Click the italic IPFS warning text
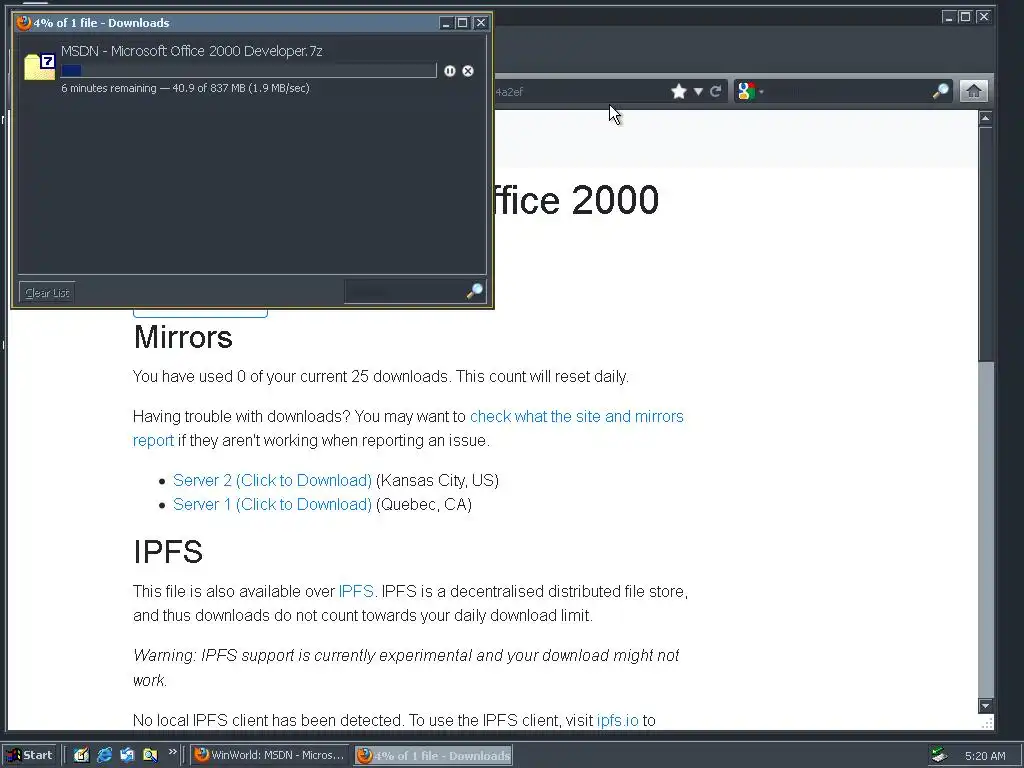This screenshot has height=768, width=1024. (406, 667)
